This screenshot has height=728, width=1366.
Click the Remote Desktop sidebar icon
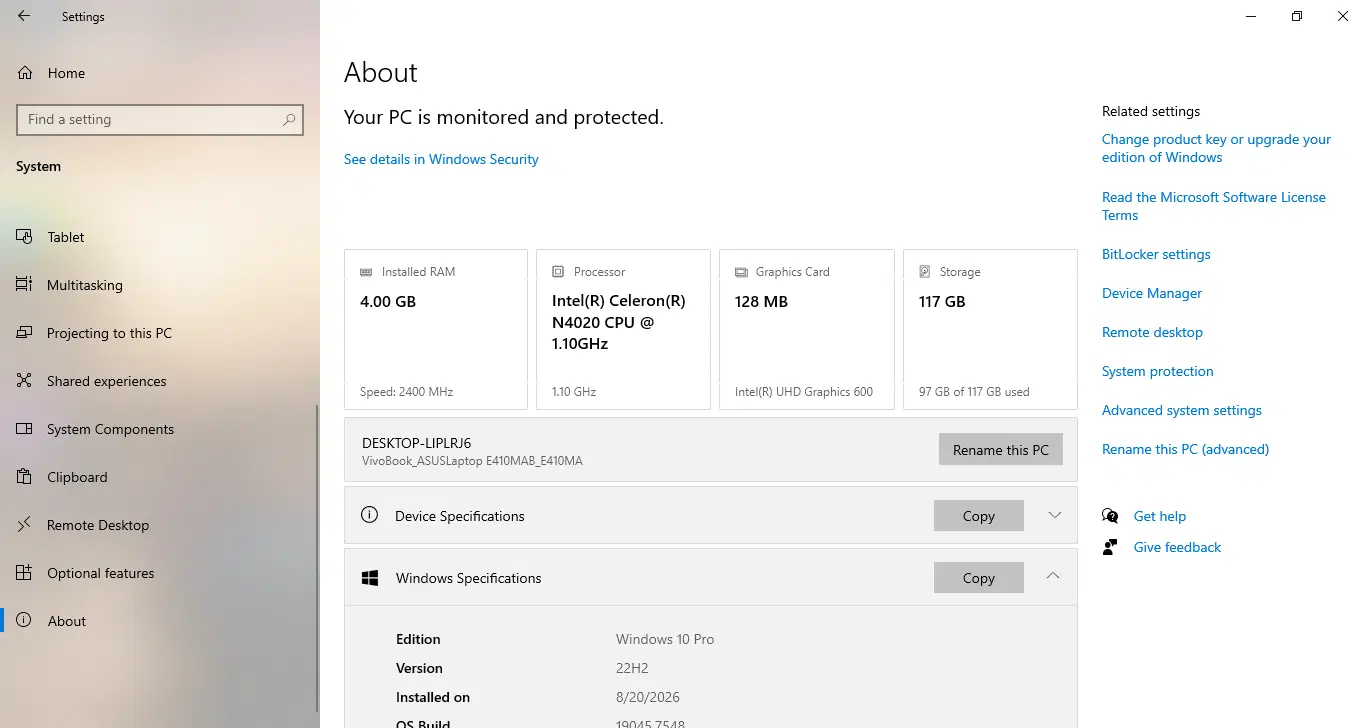click(25, 525)
